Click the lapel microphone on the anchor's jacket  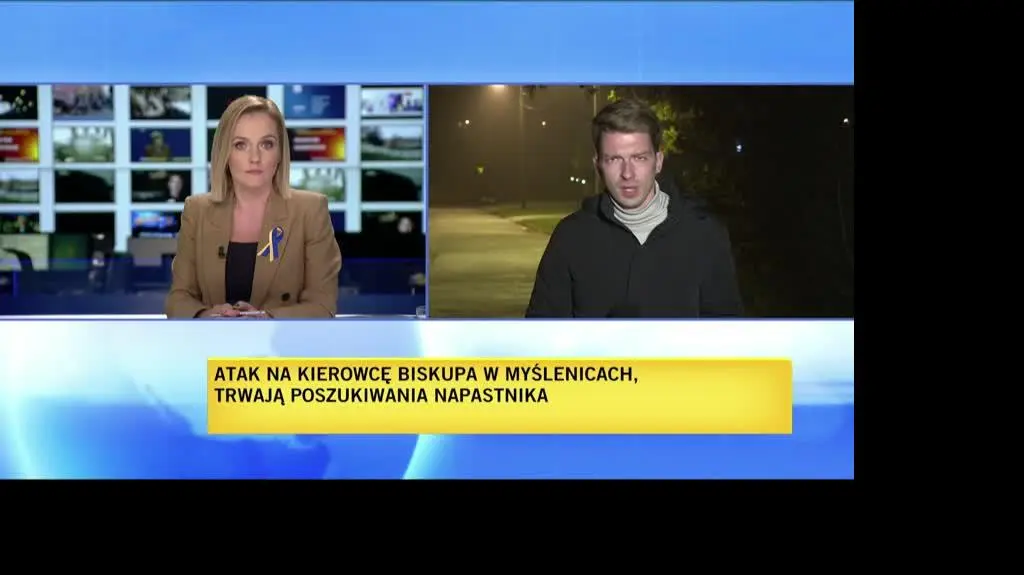(222, 252)
